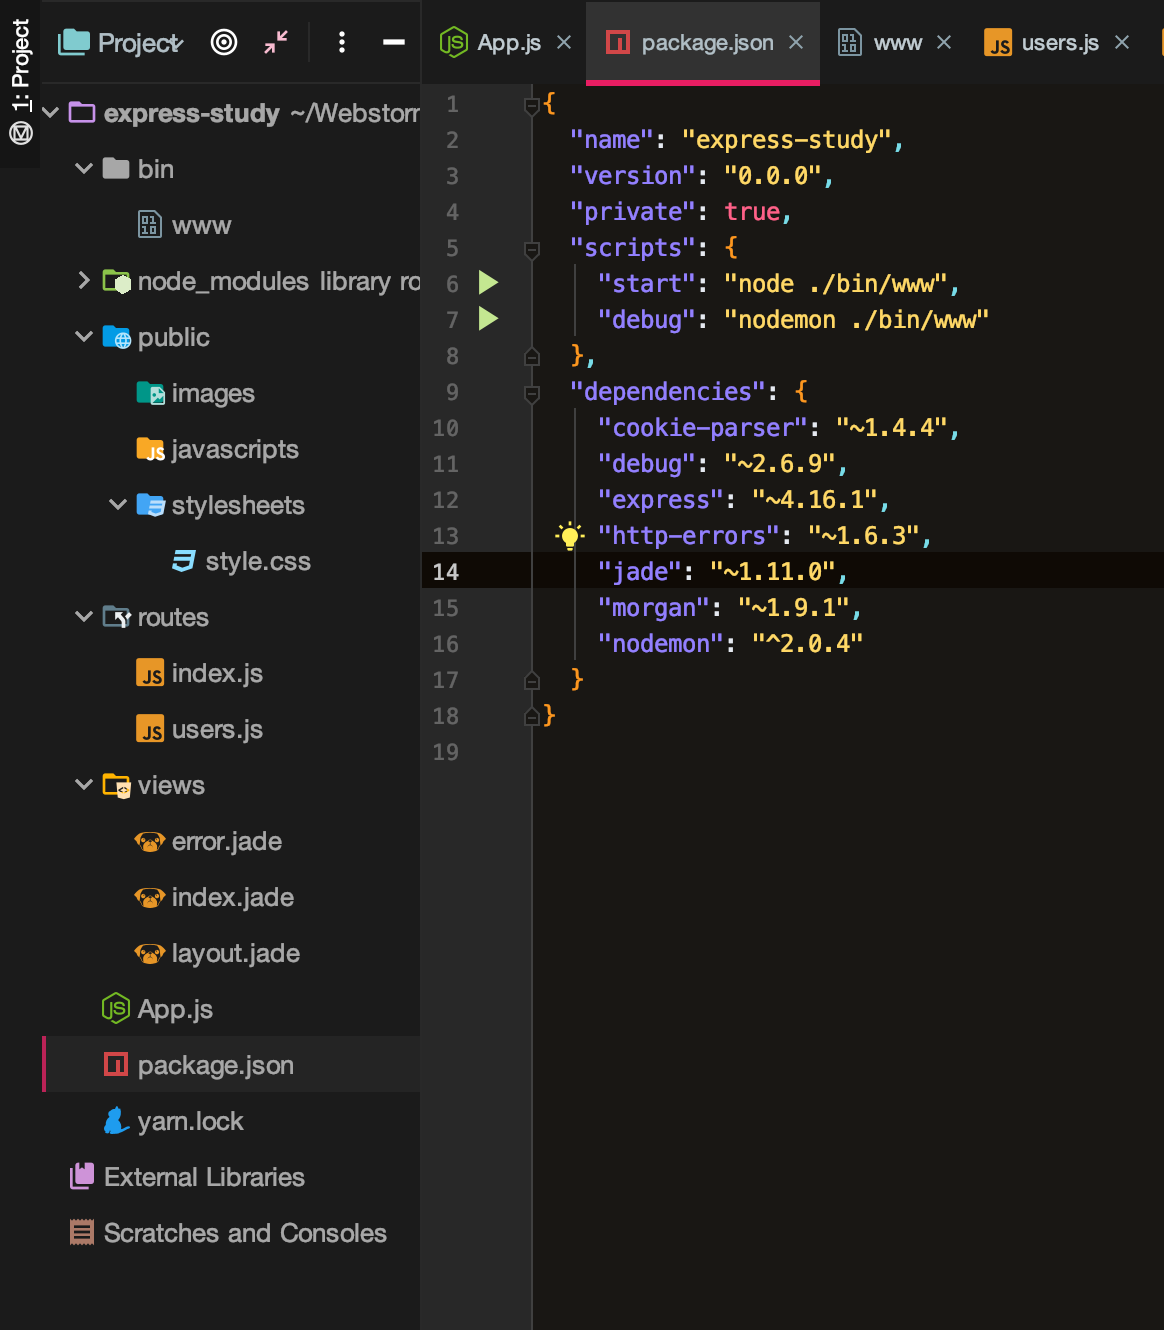The height and width of the screenshot is (1330, 1164).
Task: Click the "jade" key on line 14
Action: (x=639, y=572)
